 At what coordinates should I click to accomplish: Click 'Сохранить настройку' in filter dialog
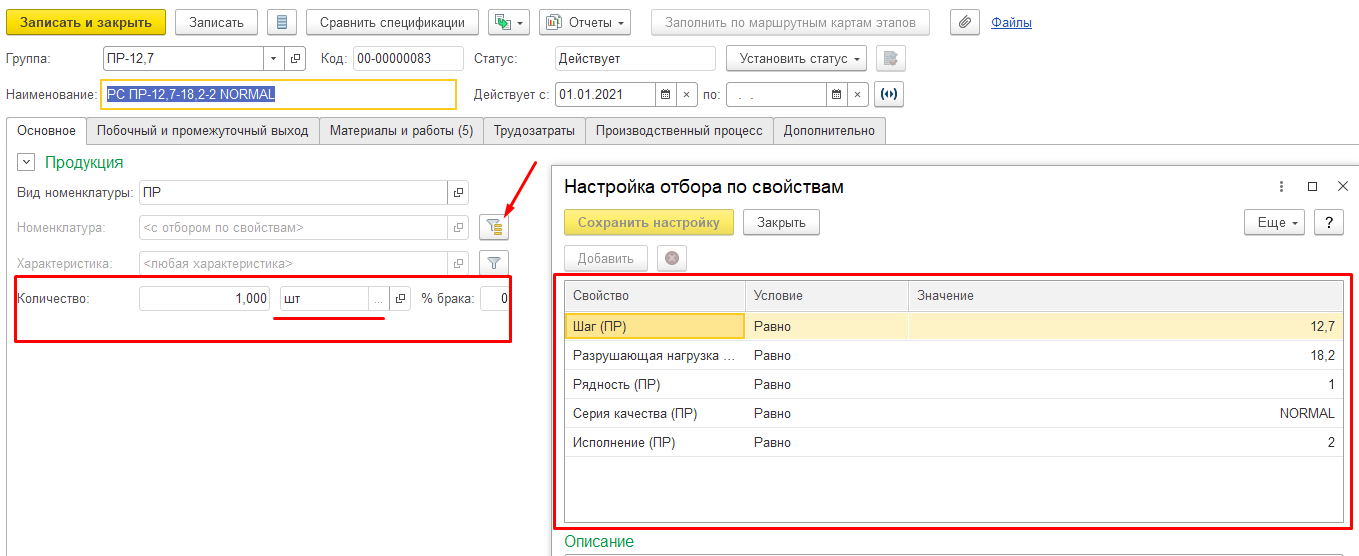click(x=649, y=222)
